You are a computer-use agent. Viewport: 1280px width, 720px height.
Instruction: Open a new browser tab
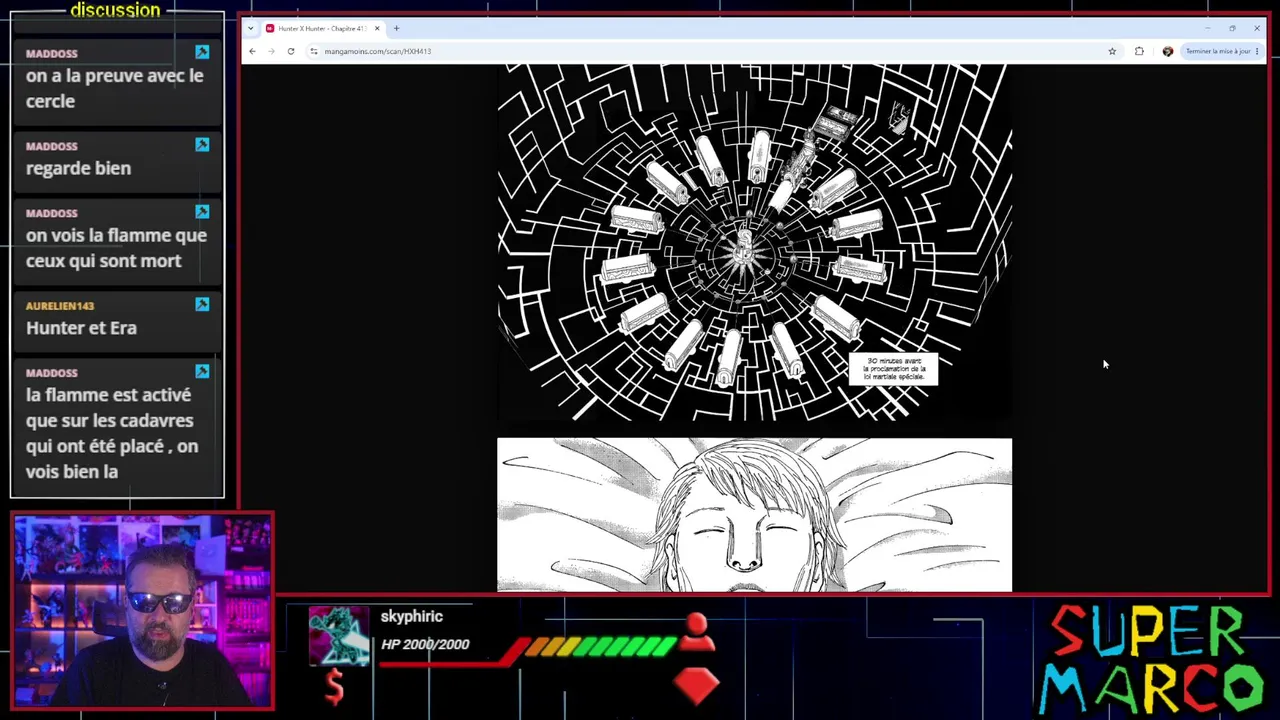coord(396,28)
